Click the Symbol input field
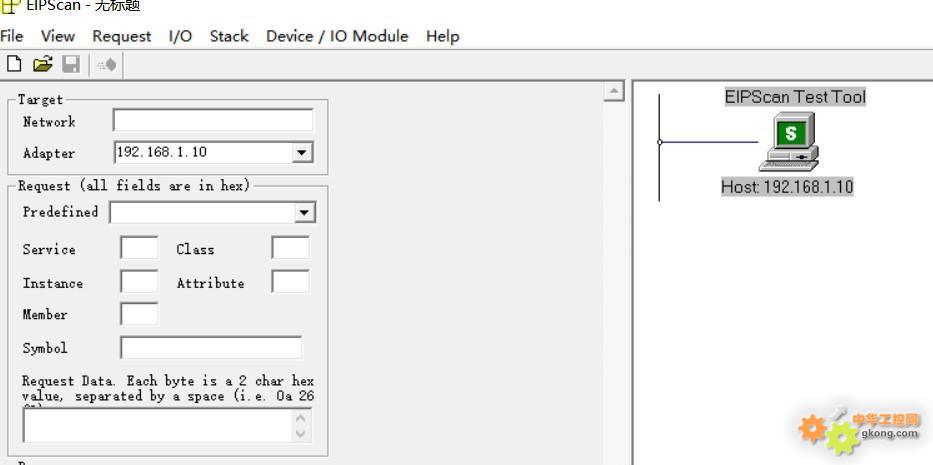Image resolution: width=933 pixels, height=465 pixels. tap(211, 348)
